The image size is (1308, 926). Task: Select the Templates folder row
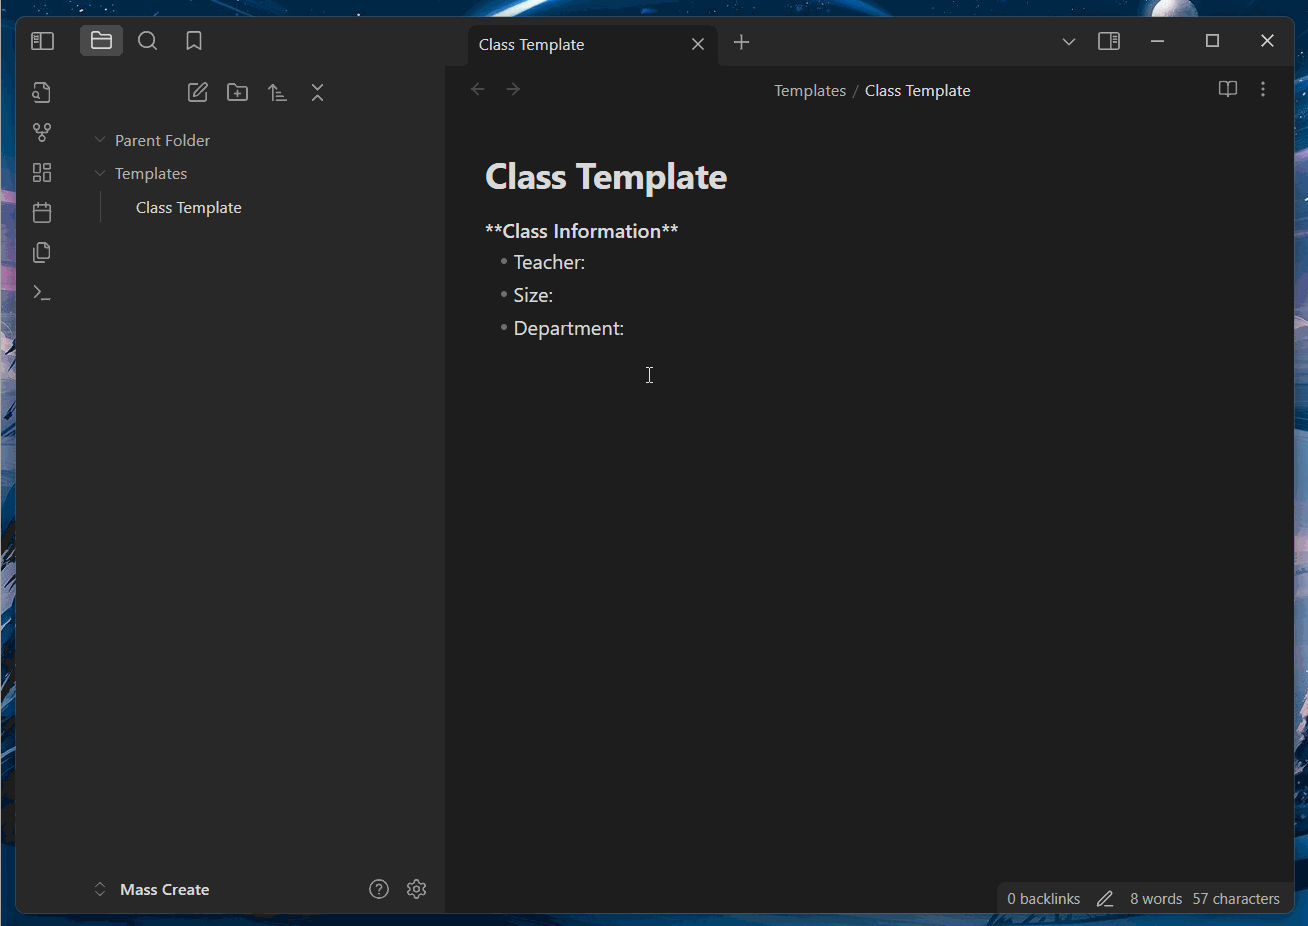151,174
